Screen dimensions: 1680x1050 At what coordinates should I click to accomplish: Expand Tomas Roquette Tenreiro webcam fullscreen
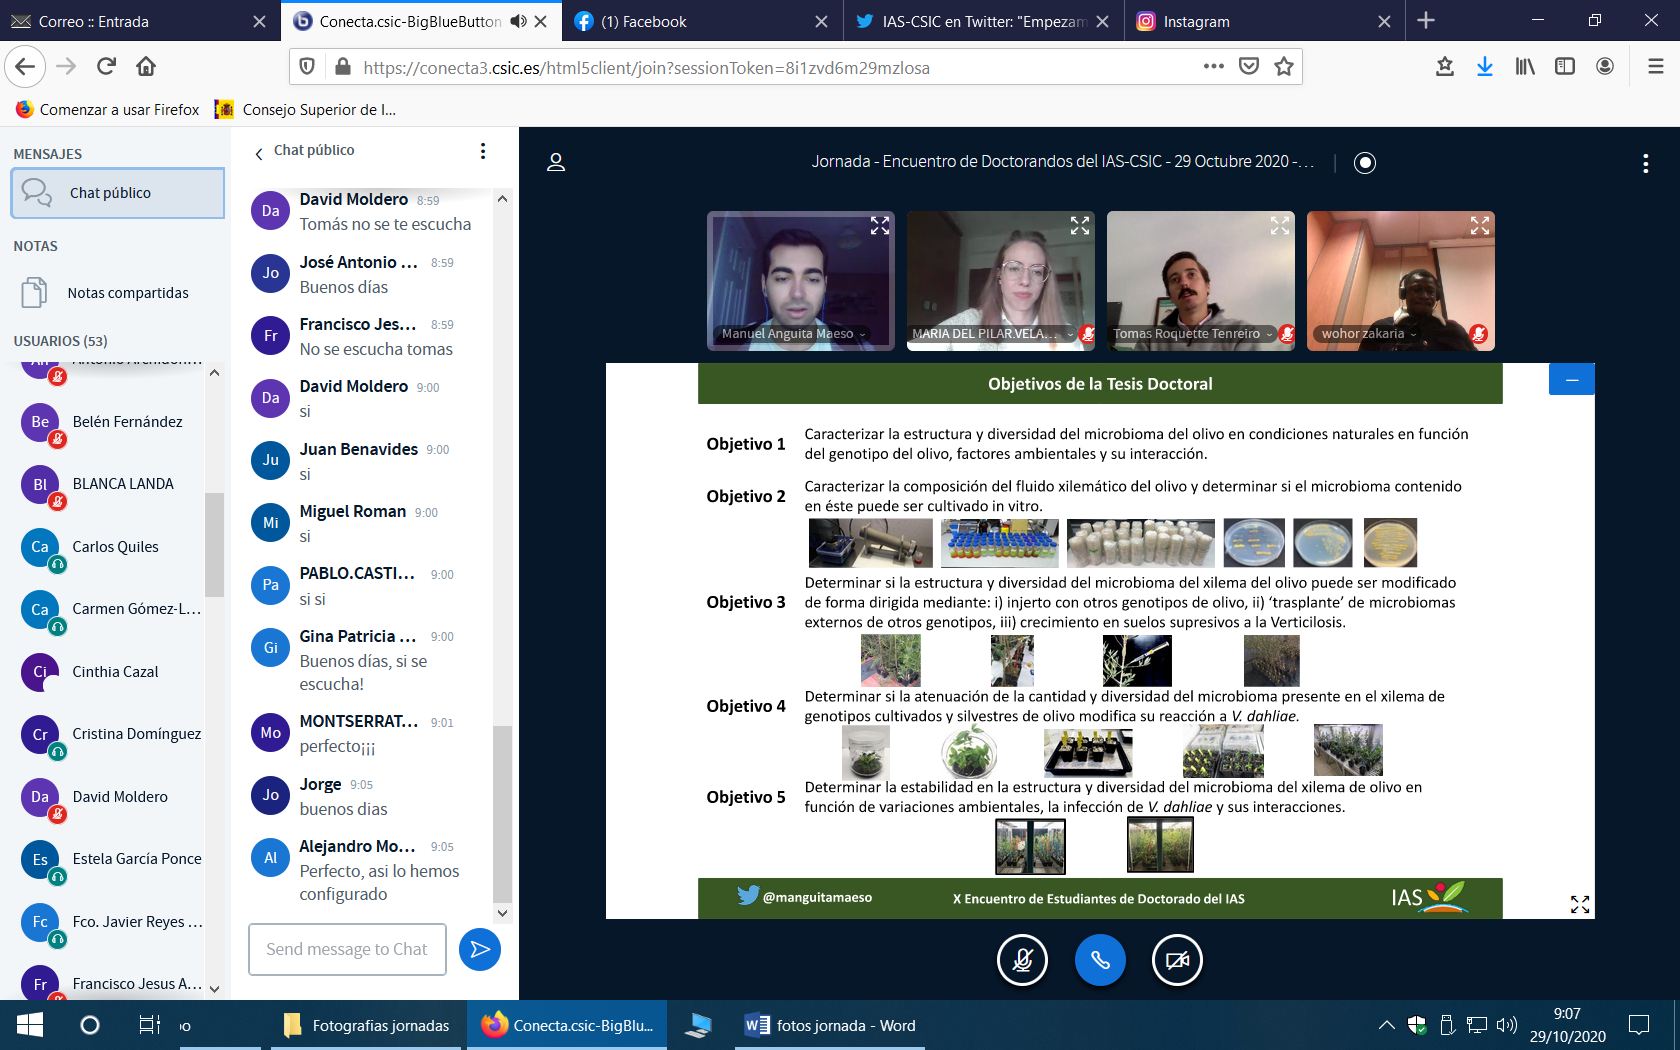coord(1279,226)
